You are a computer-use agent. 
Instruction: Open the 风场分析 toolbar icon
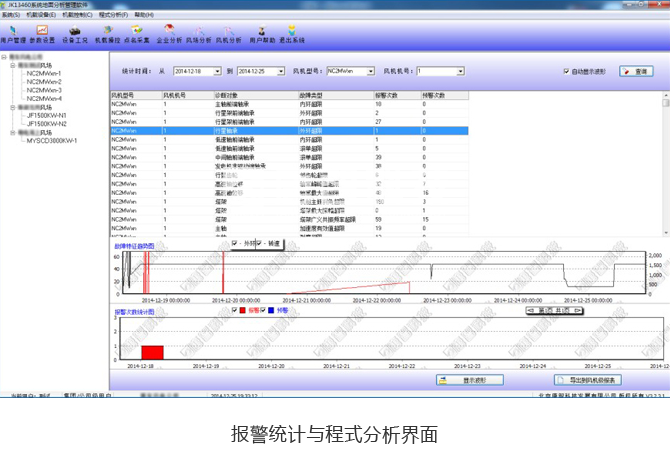click(x=200, y=34)
